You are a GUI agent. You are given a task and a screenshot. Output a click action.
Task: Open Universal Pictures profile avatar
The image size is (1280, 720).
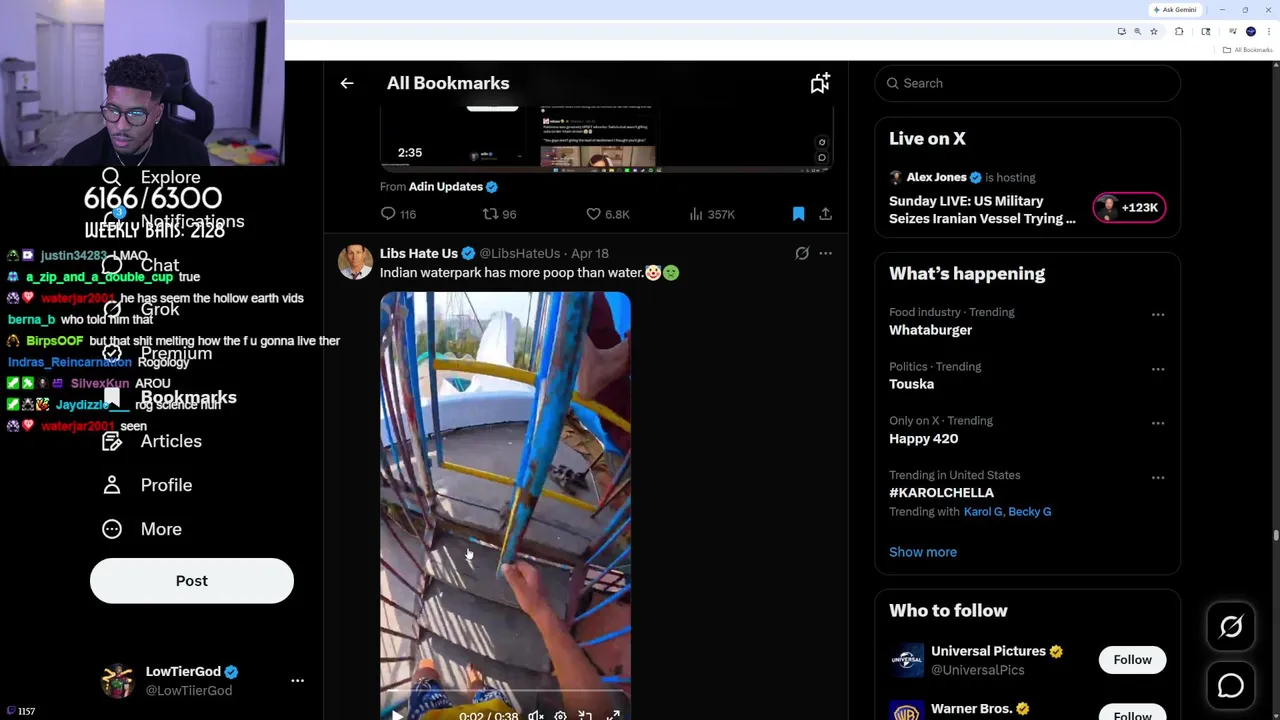[x=907, y=660]
